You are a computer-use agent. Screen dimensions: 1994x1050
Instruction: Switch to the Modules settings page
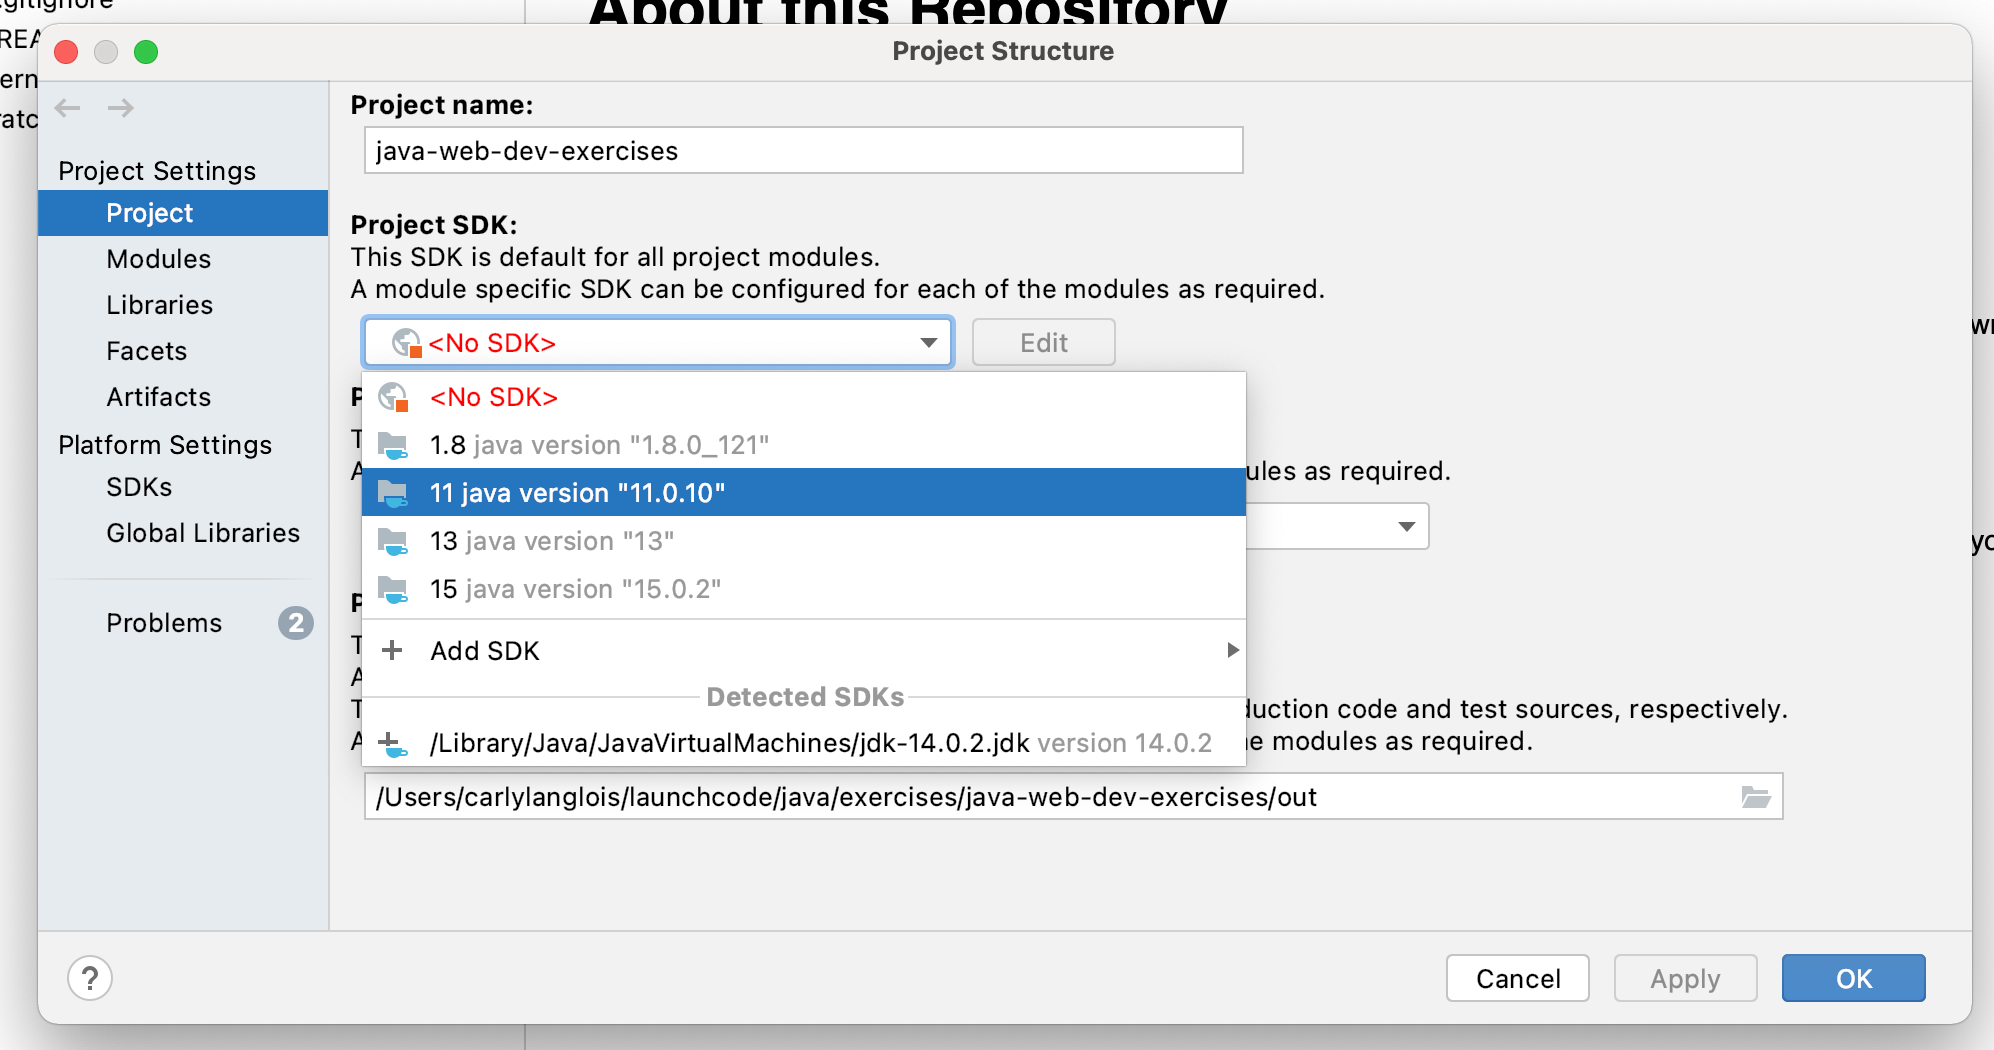[x=158, y=259]
